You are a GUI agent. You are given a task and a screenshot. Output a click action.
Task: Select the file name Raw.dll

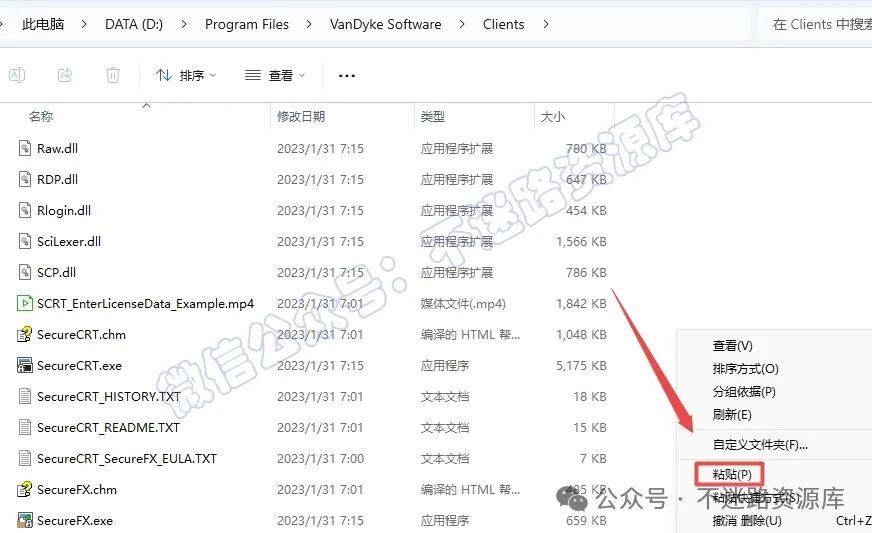57,149
